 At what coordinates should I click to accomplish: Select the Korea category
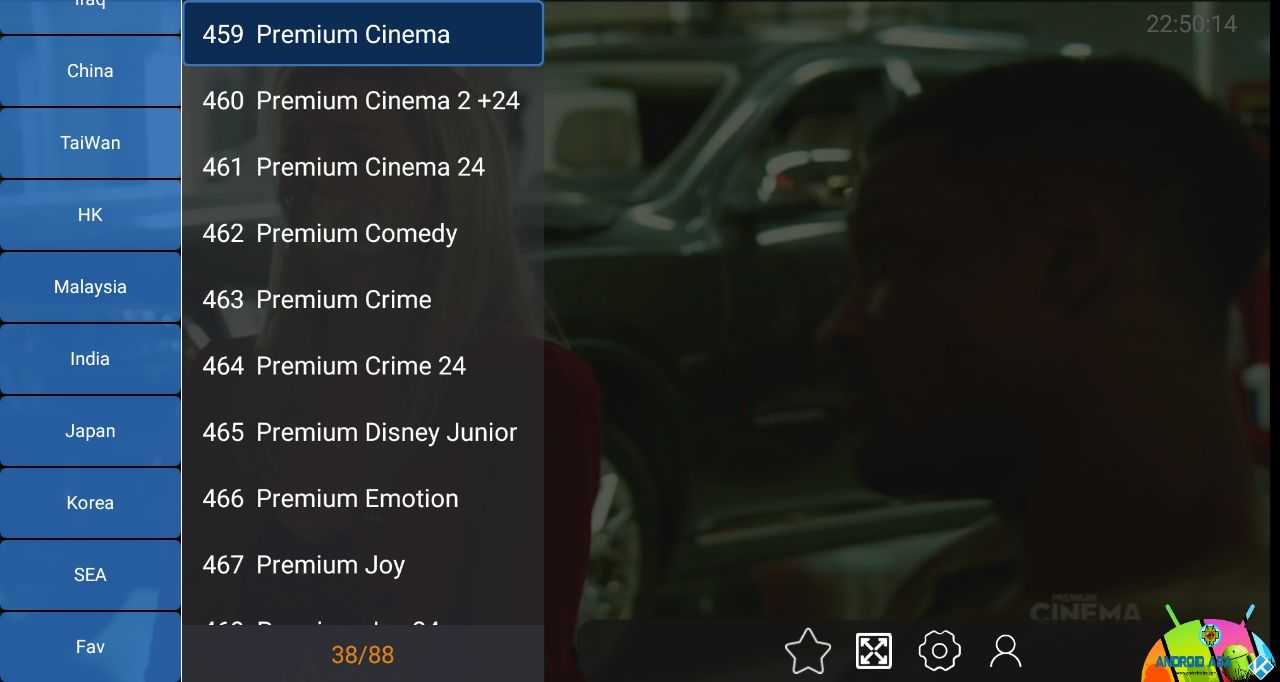(90, 503)
